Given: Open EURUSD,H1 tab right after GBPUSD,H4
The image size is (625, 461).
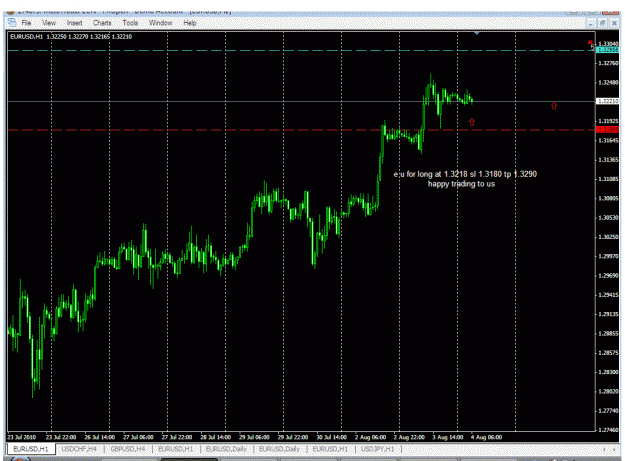Looking at the screenshot, I should [x=175, y=449].
